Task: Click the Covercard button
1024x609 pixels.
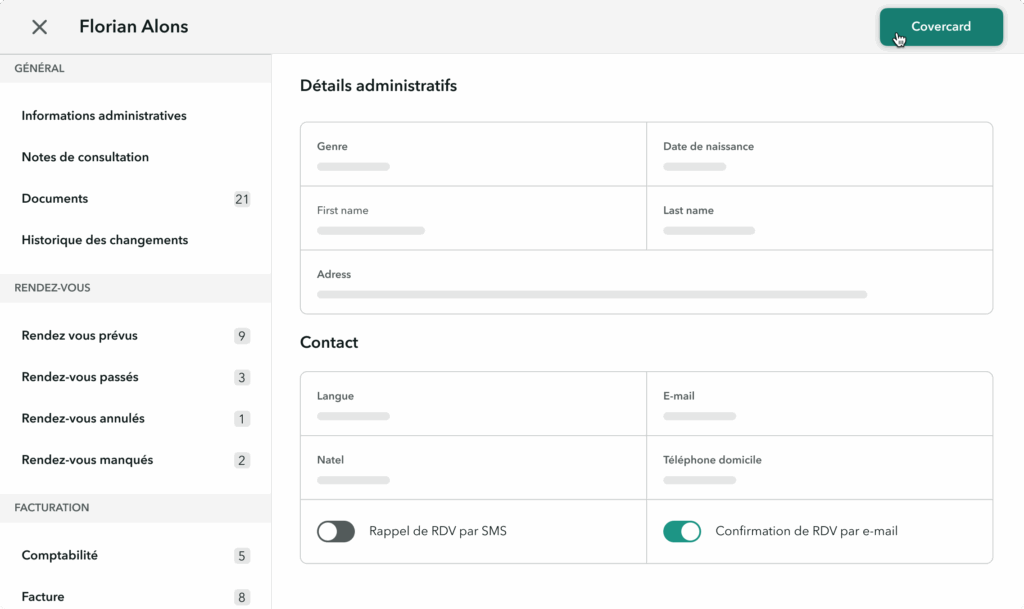Action: click(x=941, y=27)
